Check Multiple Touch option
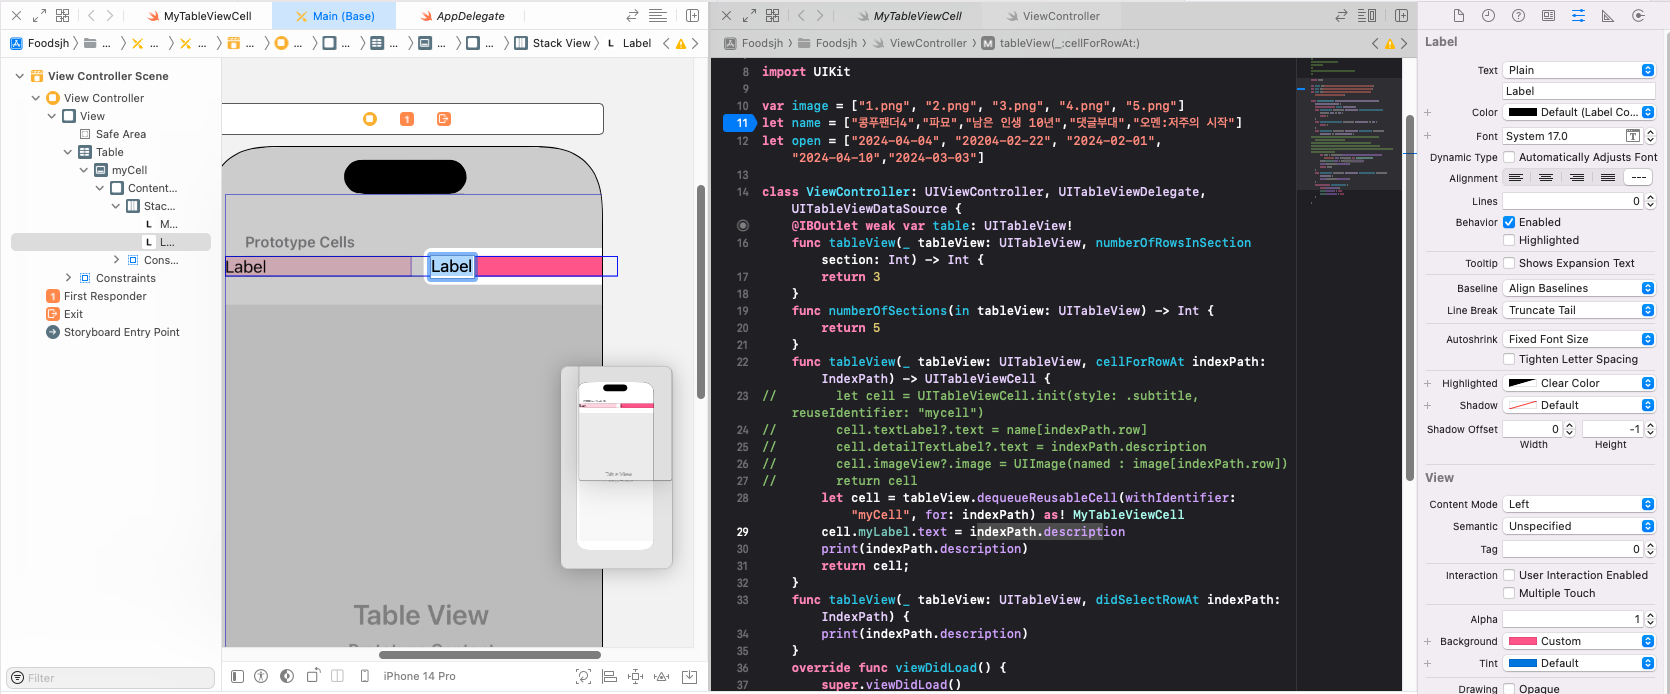The image size is (1670, 694). point(1509,593)
